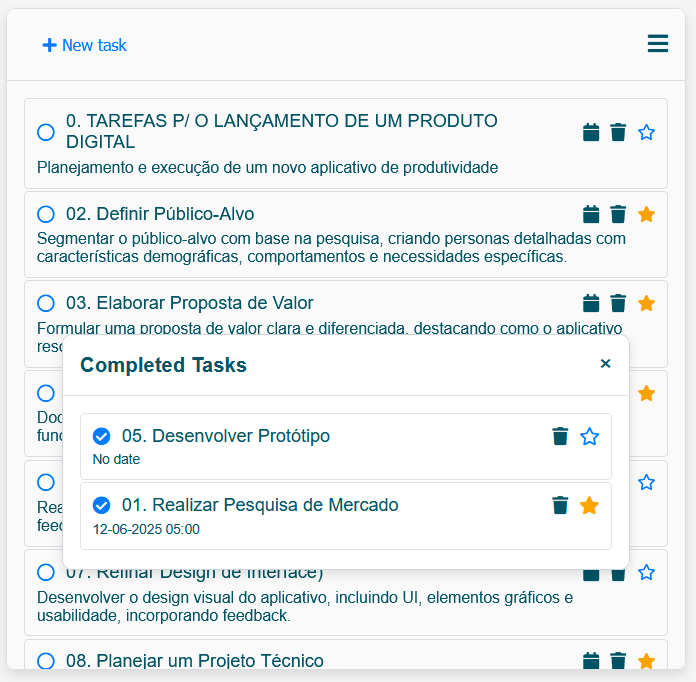Delete completed 01. Realizar Pesquisa de Mercado
Viewport: 696px width, 682px height.
pos(560,505)
